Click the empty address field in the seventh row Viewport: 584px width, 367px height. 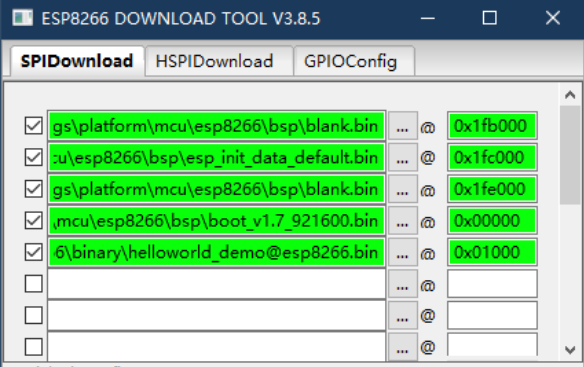[492, 316]
